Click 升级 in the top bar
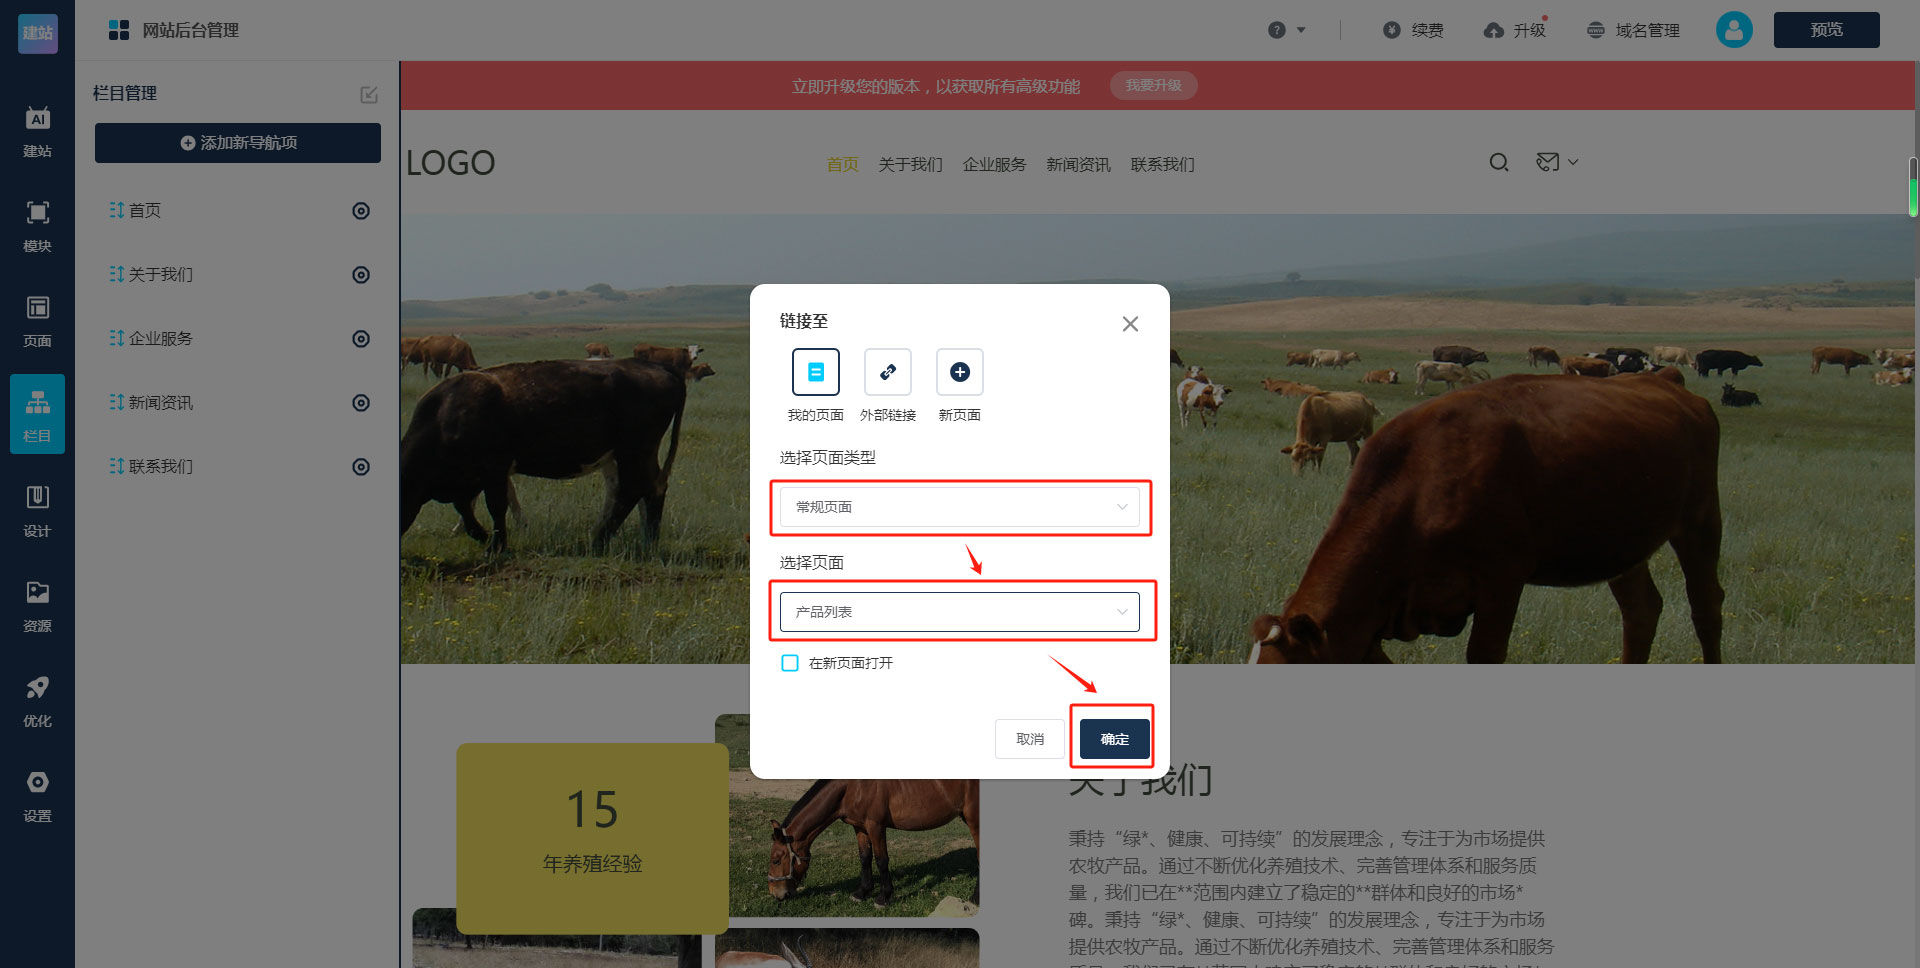Screen dimensions: 1920x968 (1515, 30)
